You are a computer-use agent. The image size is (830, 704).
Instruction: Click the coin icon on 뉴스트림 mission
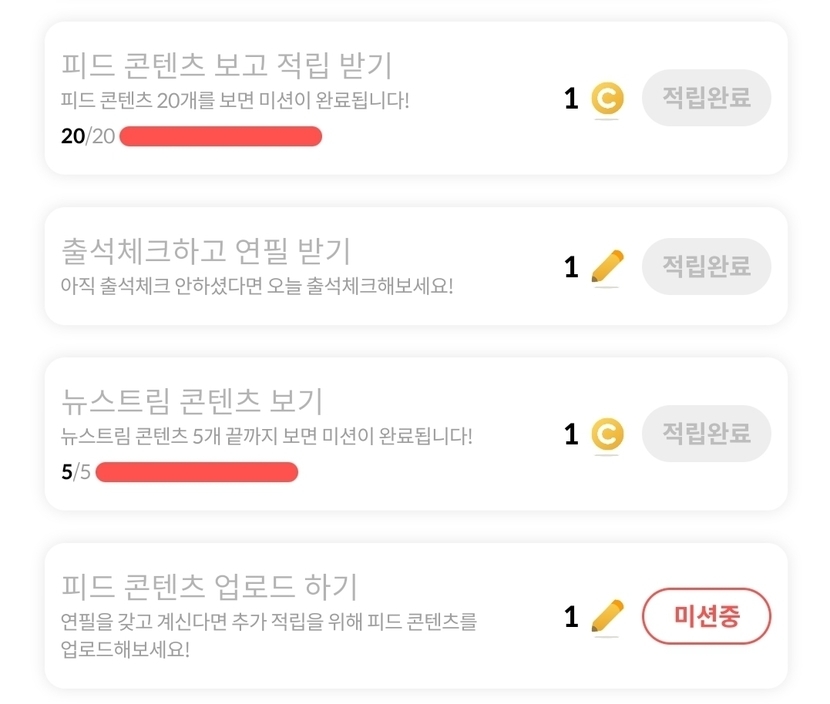coord(607,434)
